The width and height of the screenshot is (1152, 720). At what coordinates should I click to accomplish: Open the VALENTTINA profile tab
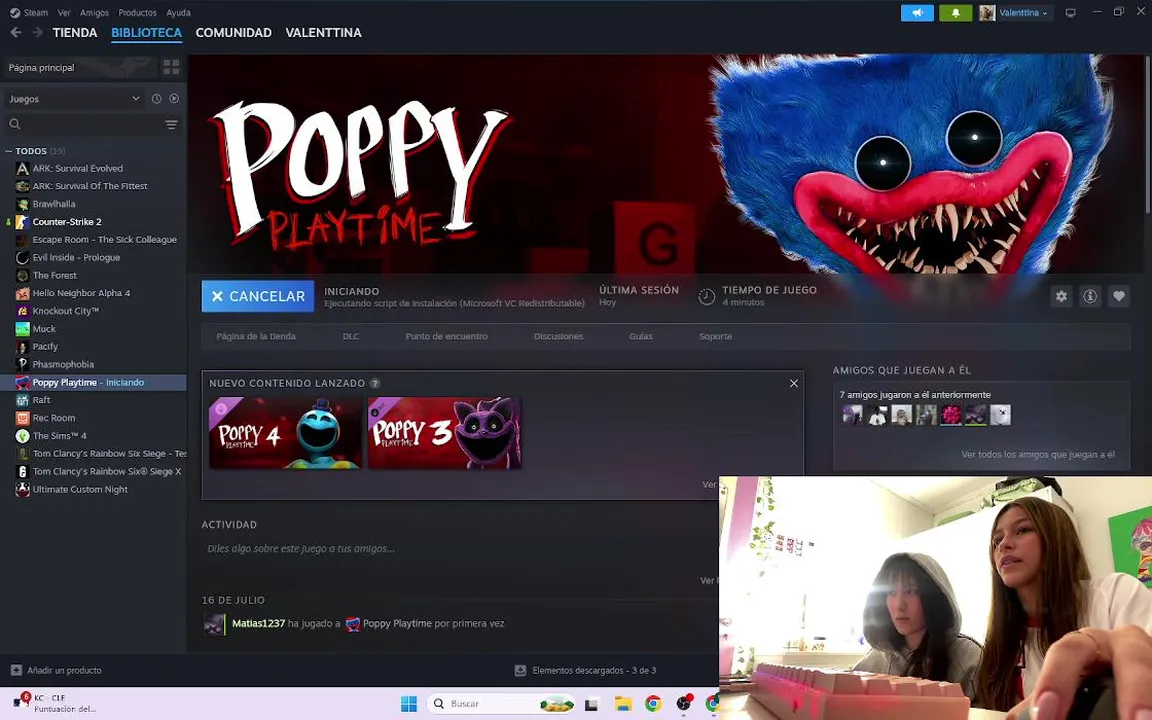[323, 32]
